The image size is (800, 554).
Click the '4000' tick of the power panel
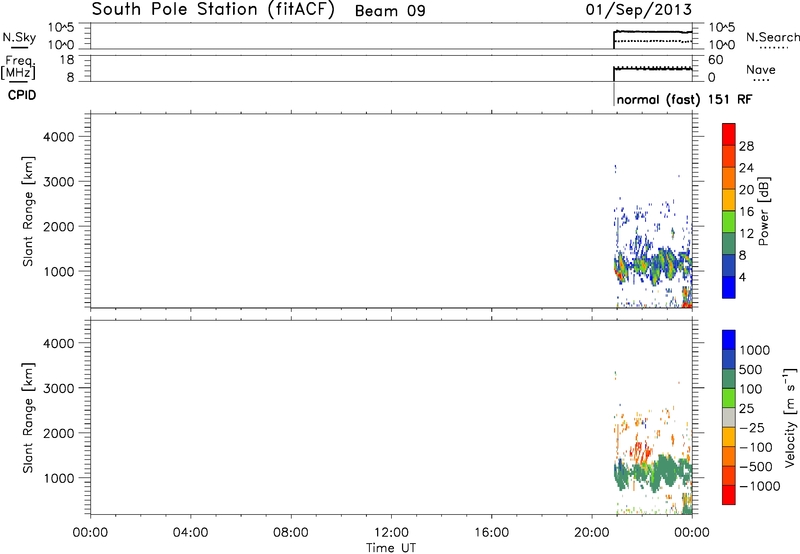(58, 137)
